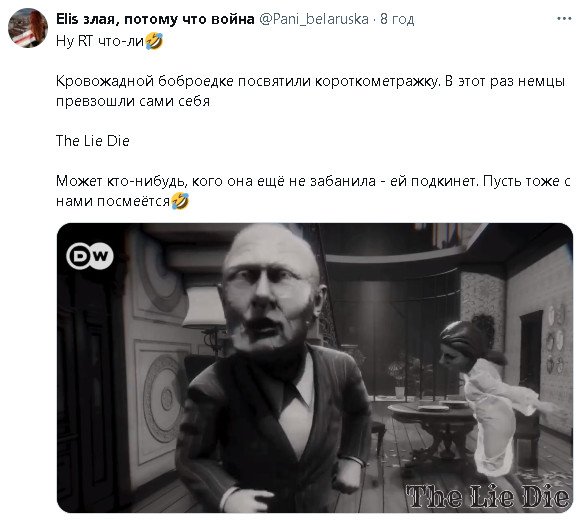
Task: Click the tweet paragraph starting with Кровожадной
Action: pyautogui.click(x=310, y=91)
